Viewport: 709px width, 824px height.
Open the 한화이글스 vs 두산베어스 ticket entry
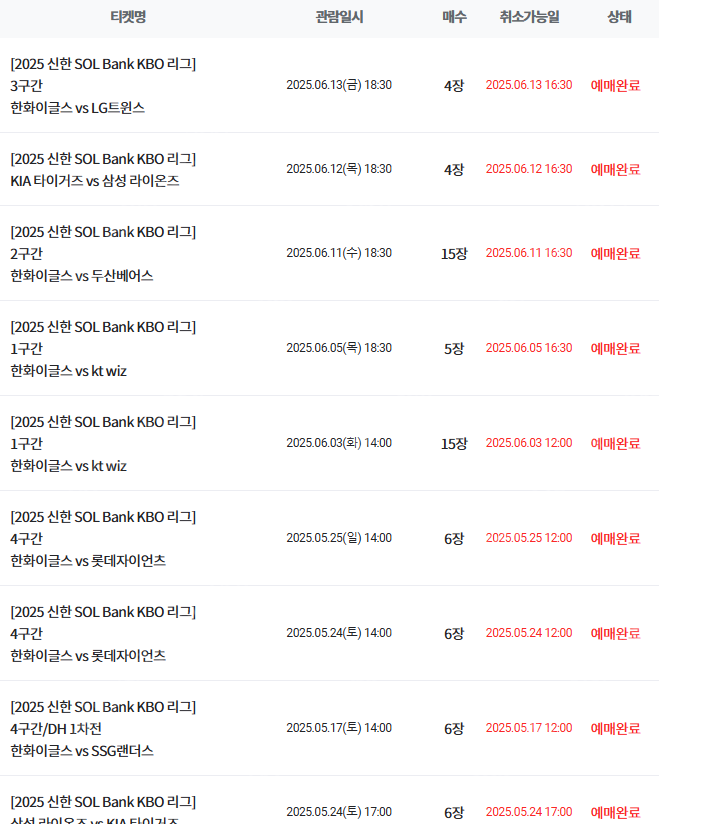tap(103, 254)
